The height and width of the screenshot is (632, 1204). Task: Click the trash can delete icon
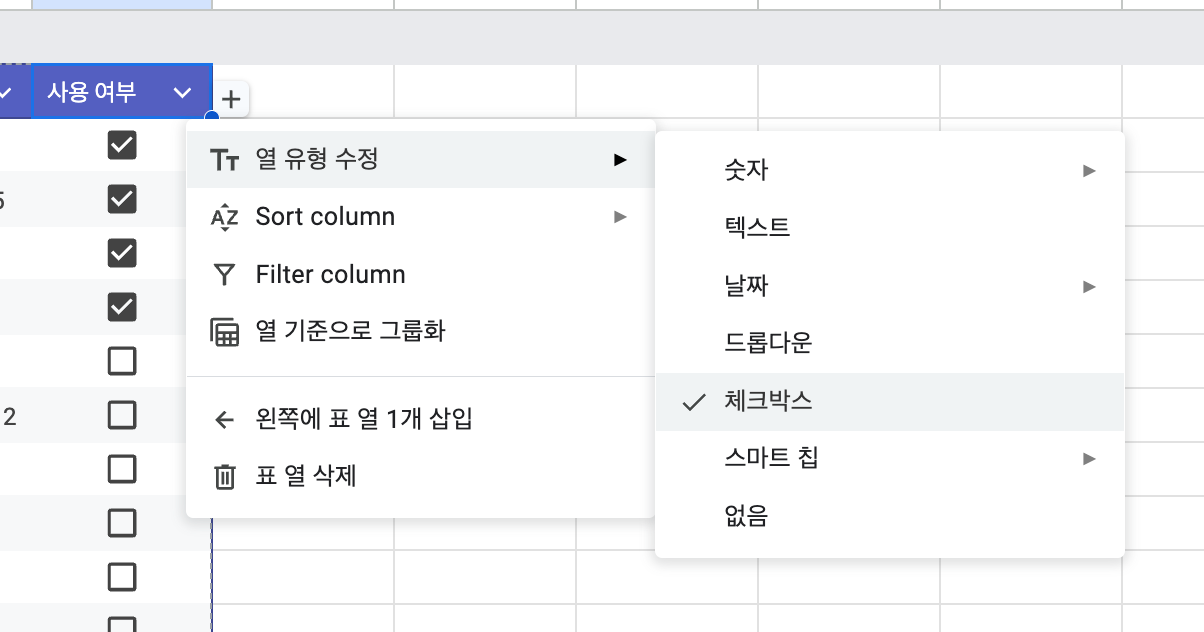tap(225, 477)
